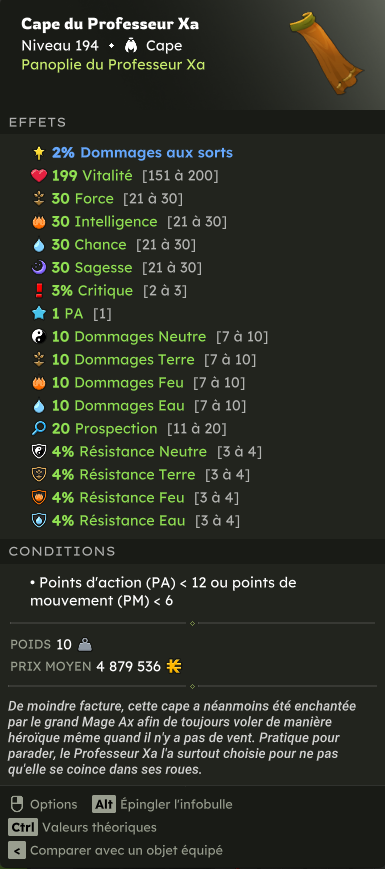Click the EFFETS section header
This screenshot has width=385, height=869.
pos(38,122)
